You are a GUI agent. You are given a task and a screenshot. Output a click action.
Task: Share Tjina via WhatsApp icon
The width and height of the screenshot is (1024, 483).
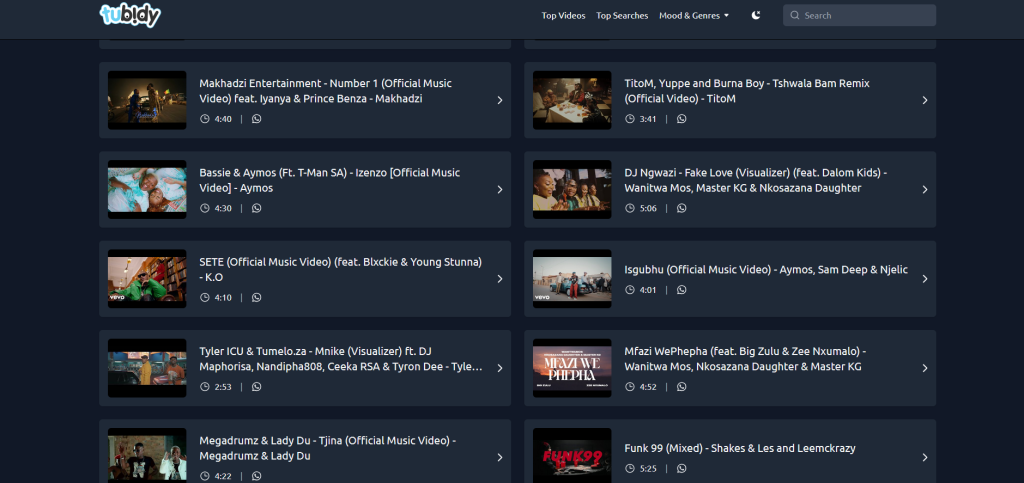257,476
